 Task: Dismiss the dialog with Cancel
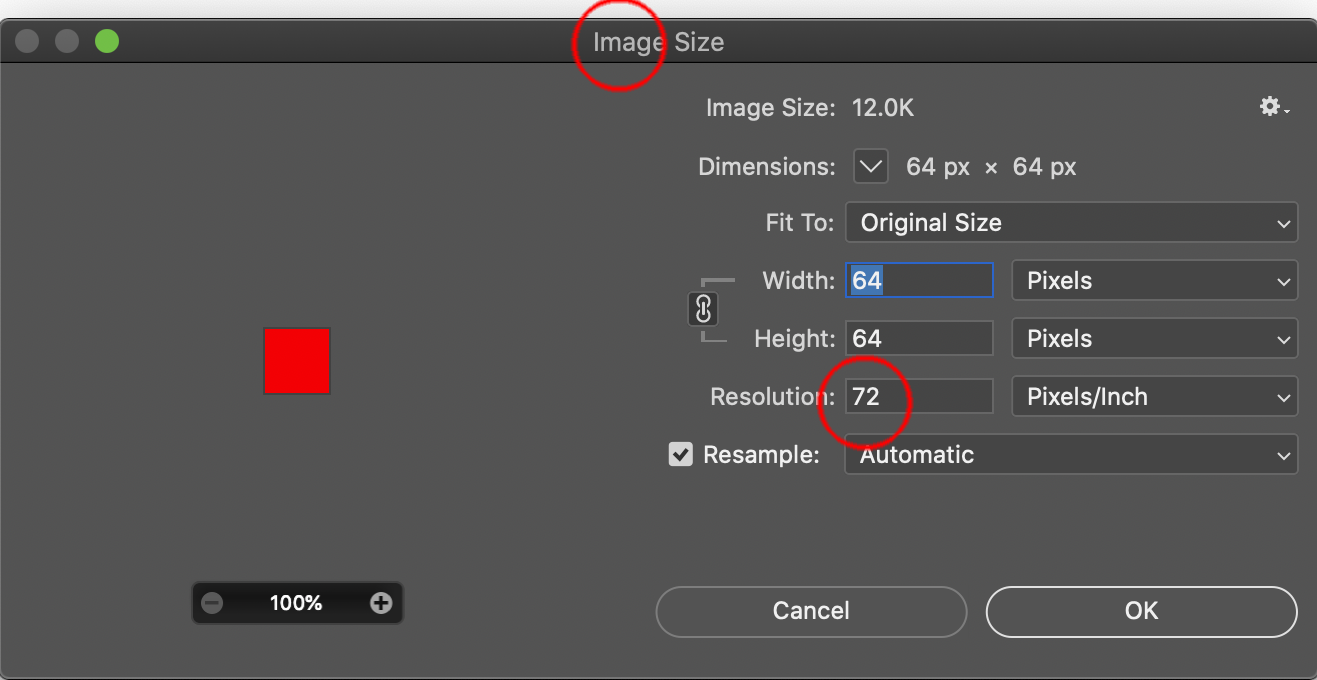[810, 611]
